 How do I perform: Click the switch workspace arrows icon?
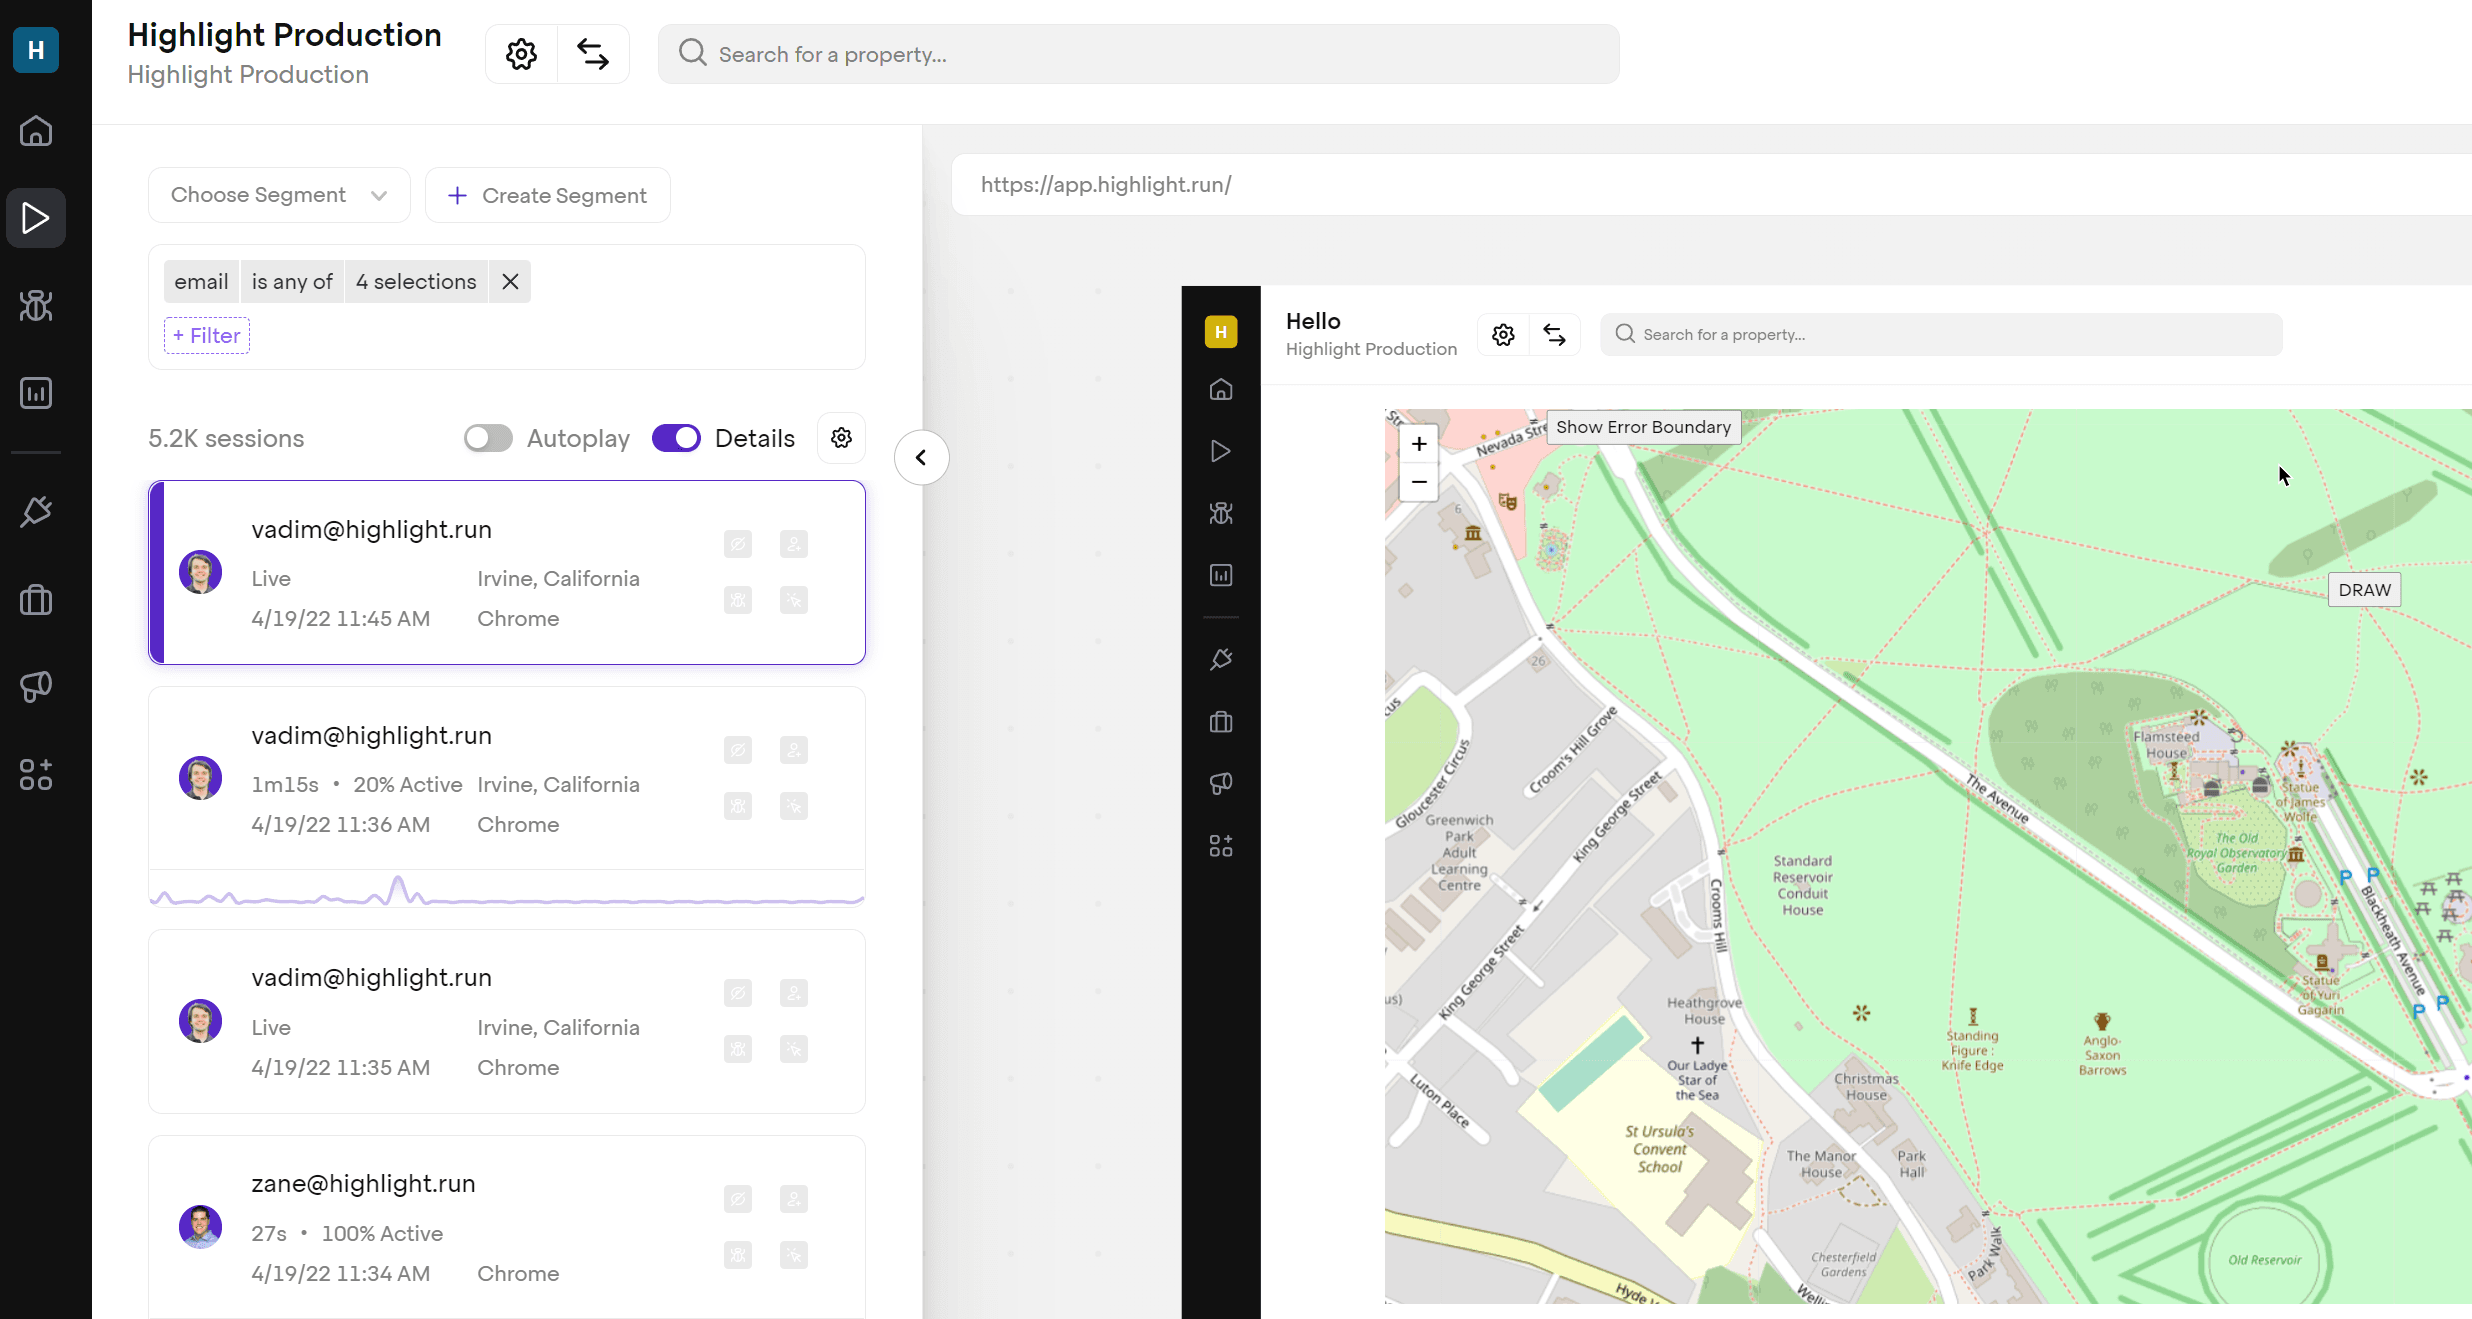593,54
